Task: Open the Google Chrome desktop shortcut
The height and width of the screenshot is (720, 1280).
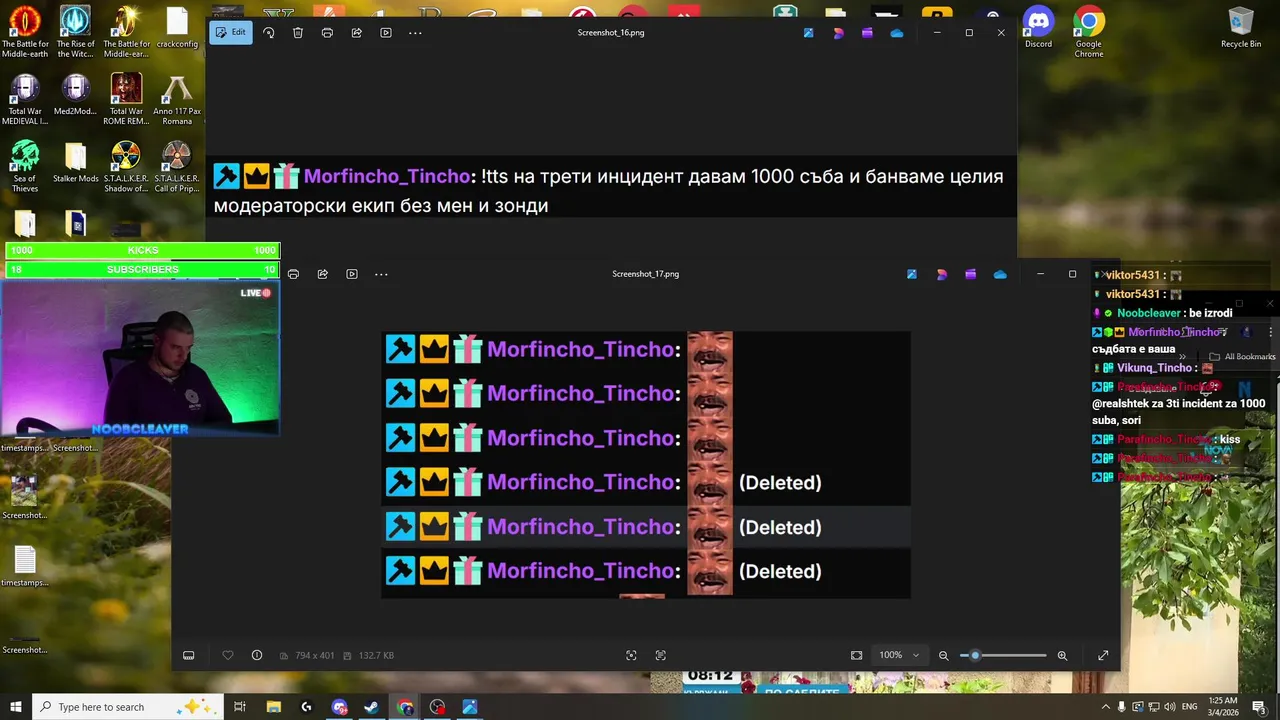Action: click(1089, 31)
